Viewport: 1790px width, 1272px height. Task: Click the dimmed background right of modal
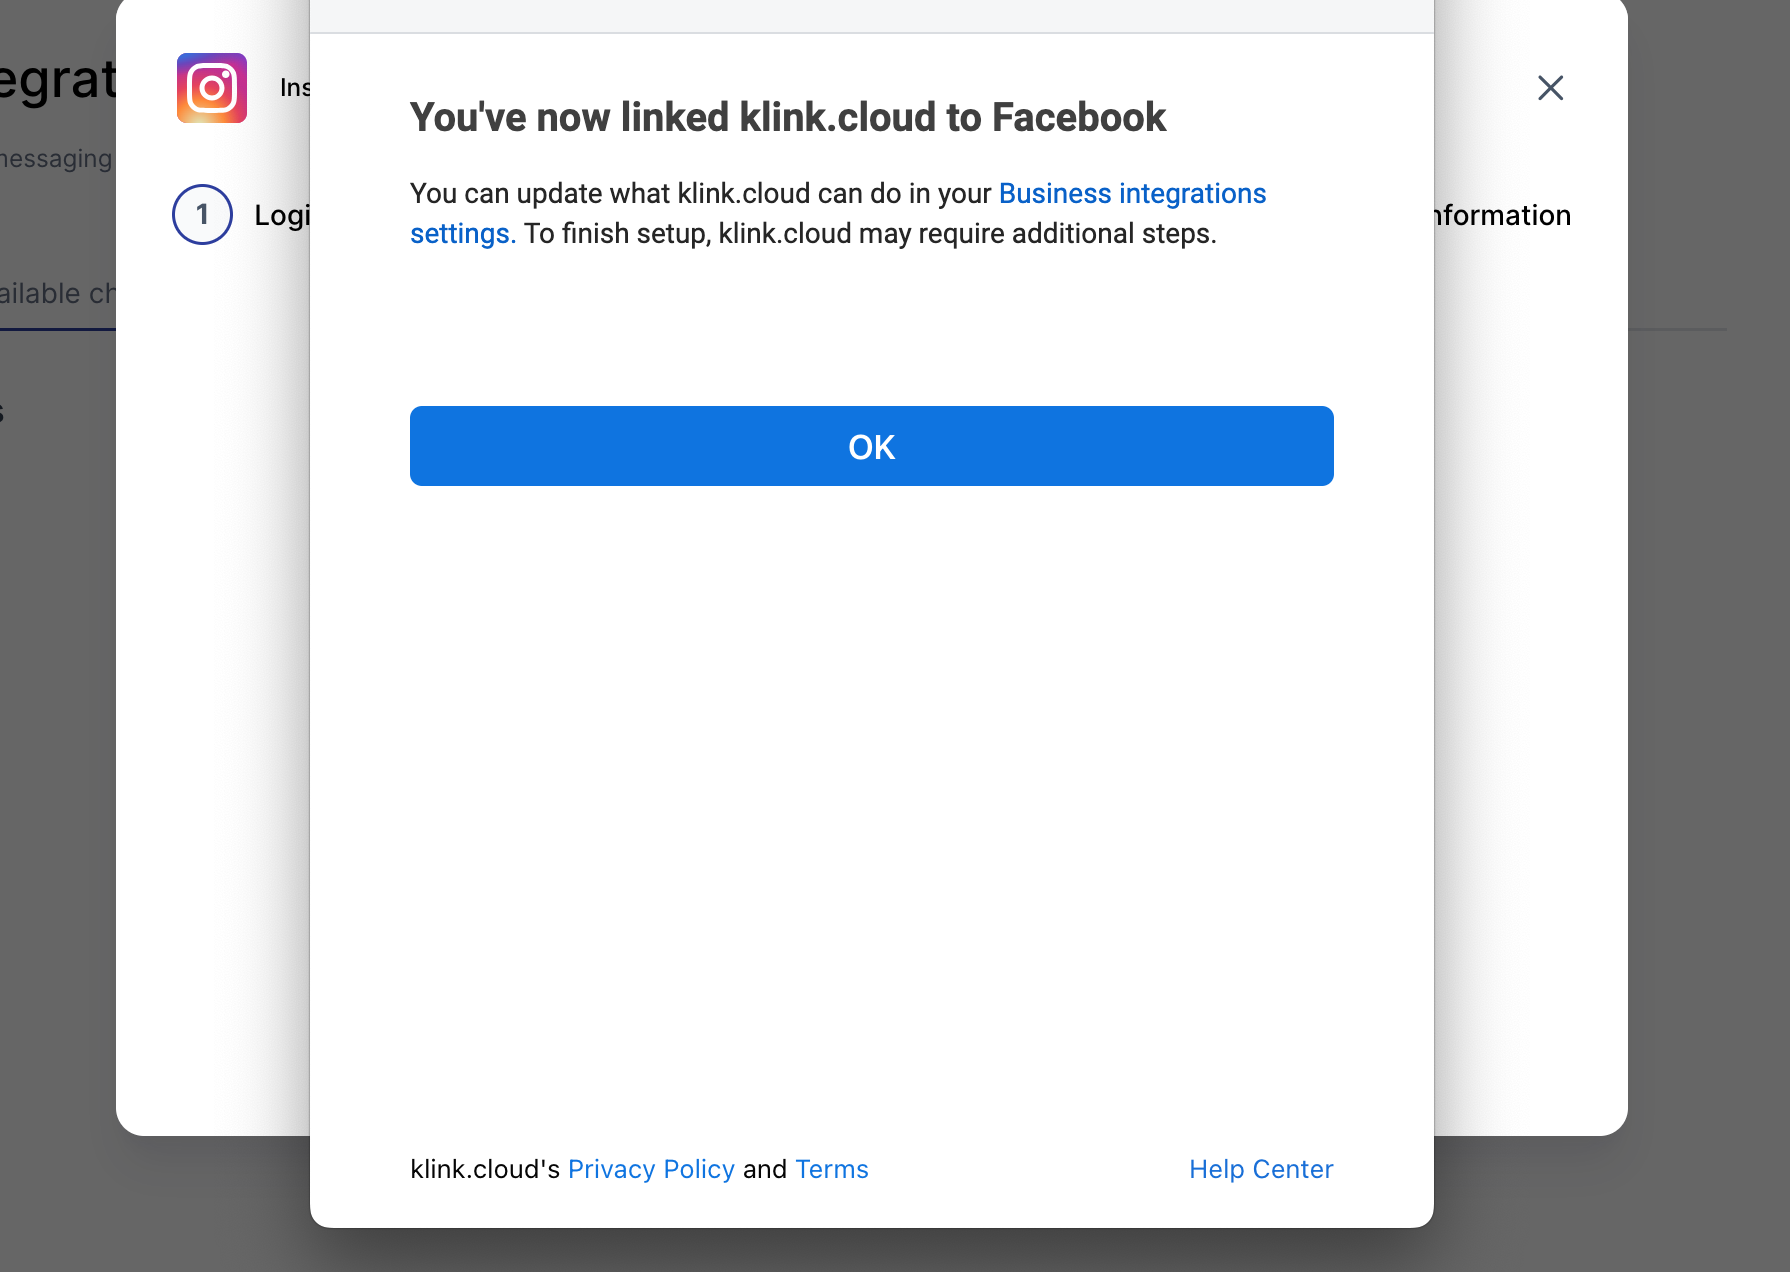tap(1710, 700)
